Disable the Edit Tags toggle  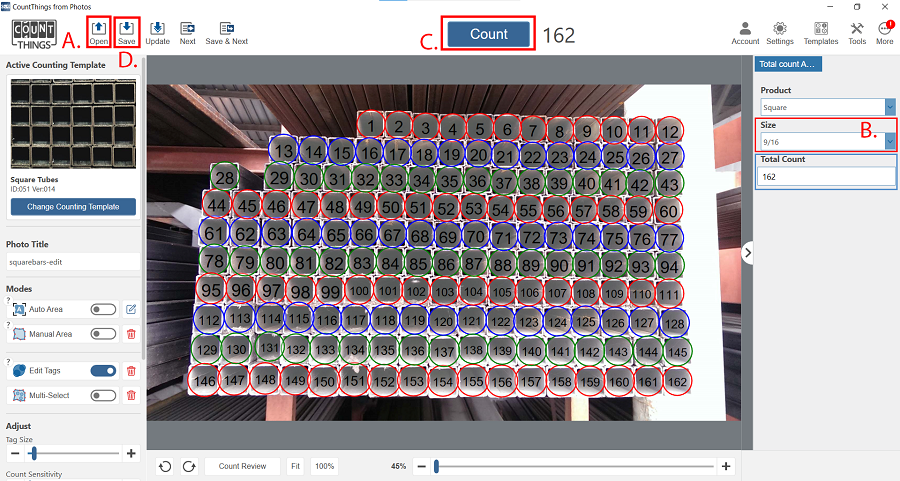click(103, 371)
